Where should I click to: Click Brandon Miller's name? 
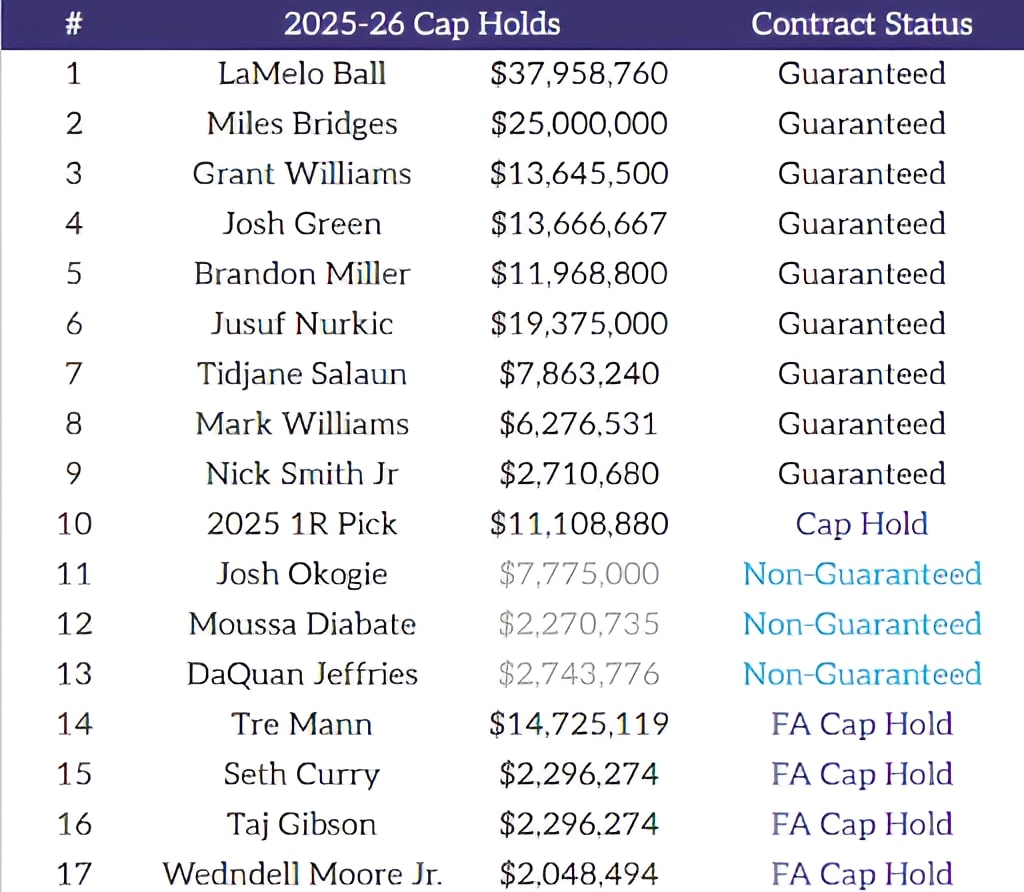pos(302,273)
